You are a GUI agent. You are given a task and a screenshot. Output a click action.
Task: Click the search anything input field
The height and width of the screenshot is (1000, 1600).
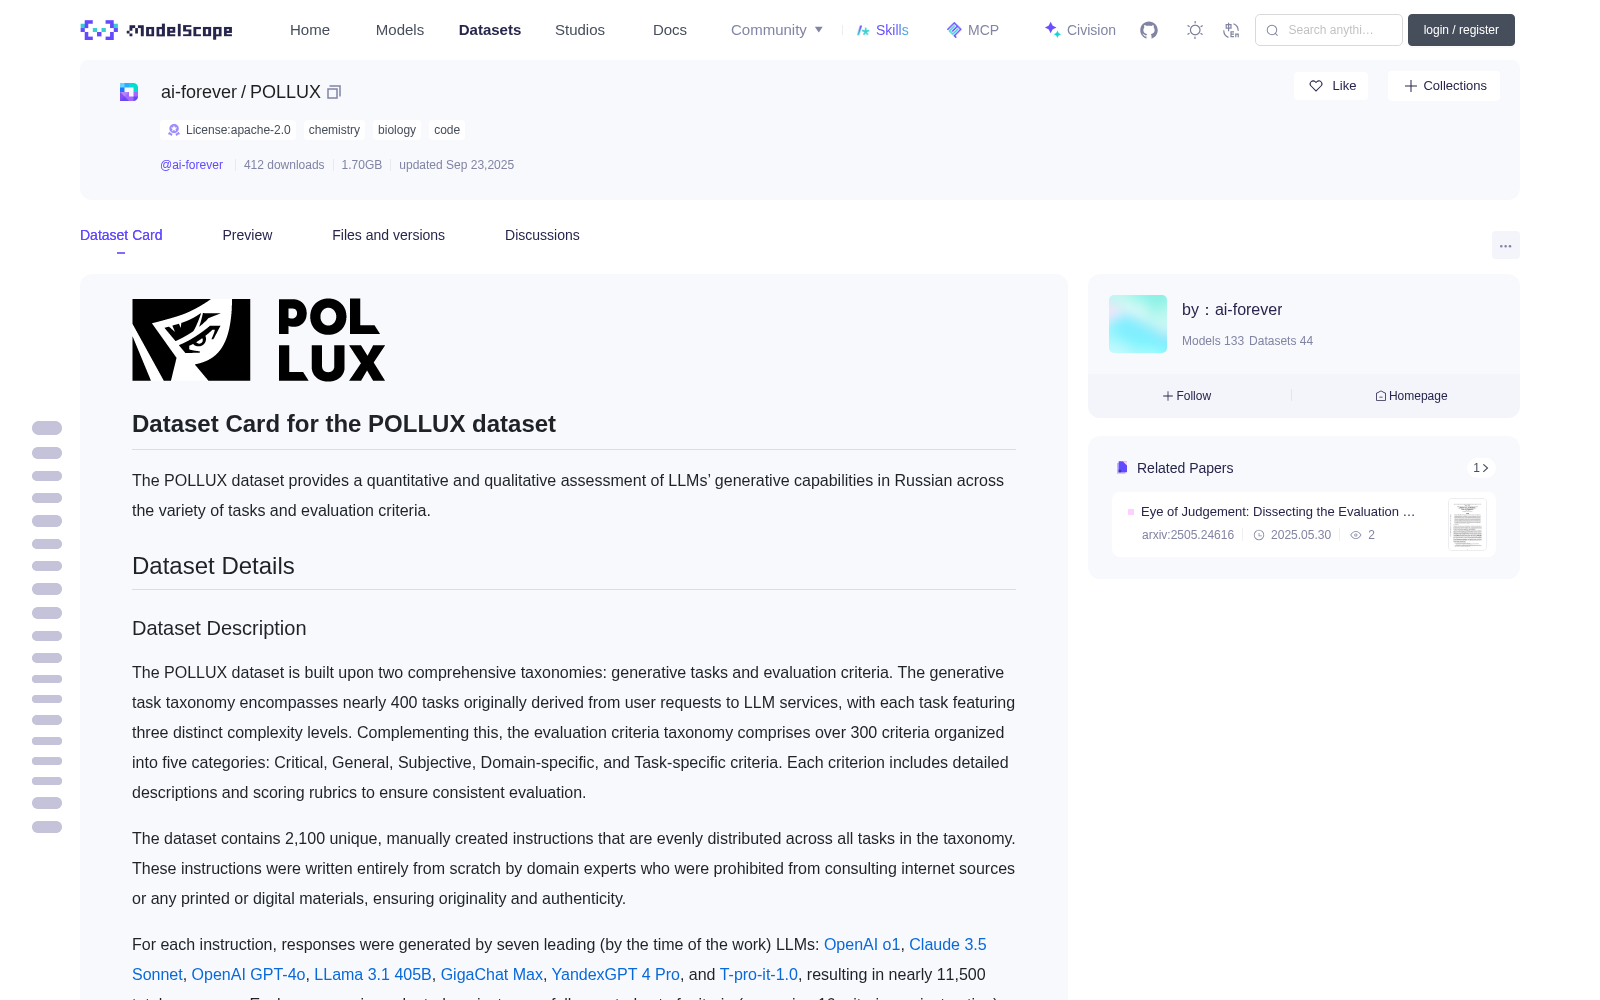click(x=1329, y=30)
